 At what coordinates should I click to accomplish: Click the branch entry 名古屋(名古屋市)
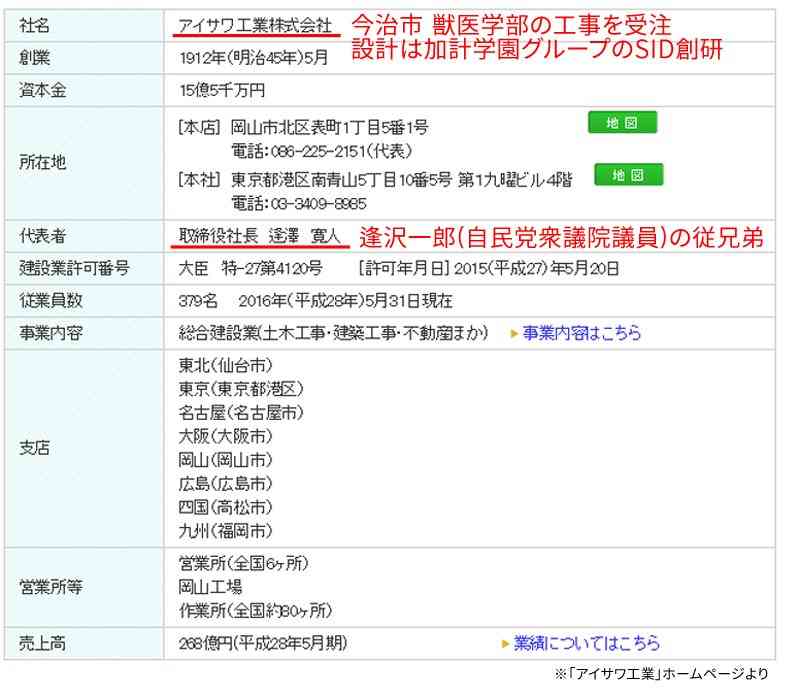(x=241, y=412)
